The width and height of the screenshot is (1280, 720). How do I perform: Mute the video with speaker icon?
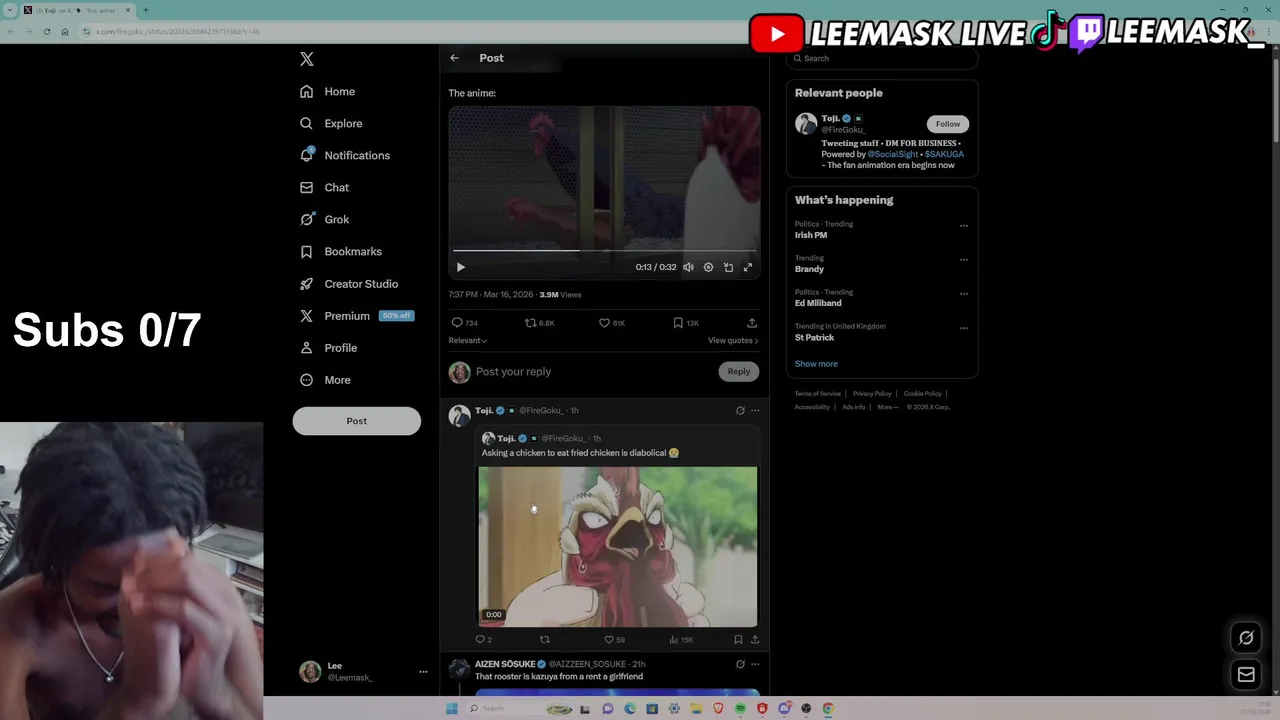pos(688,267)
